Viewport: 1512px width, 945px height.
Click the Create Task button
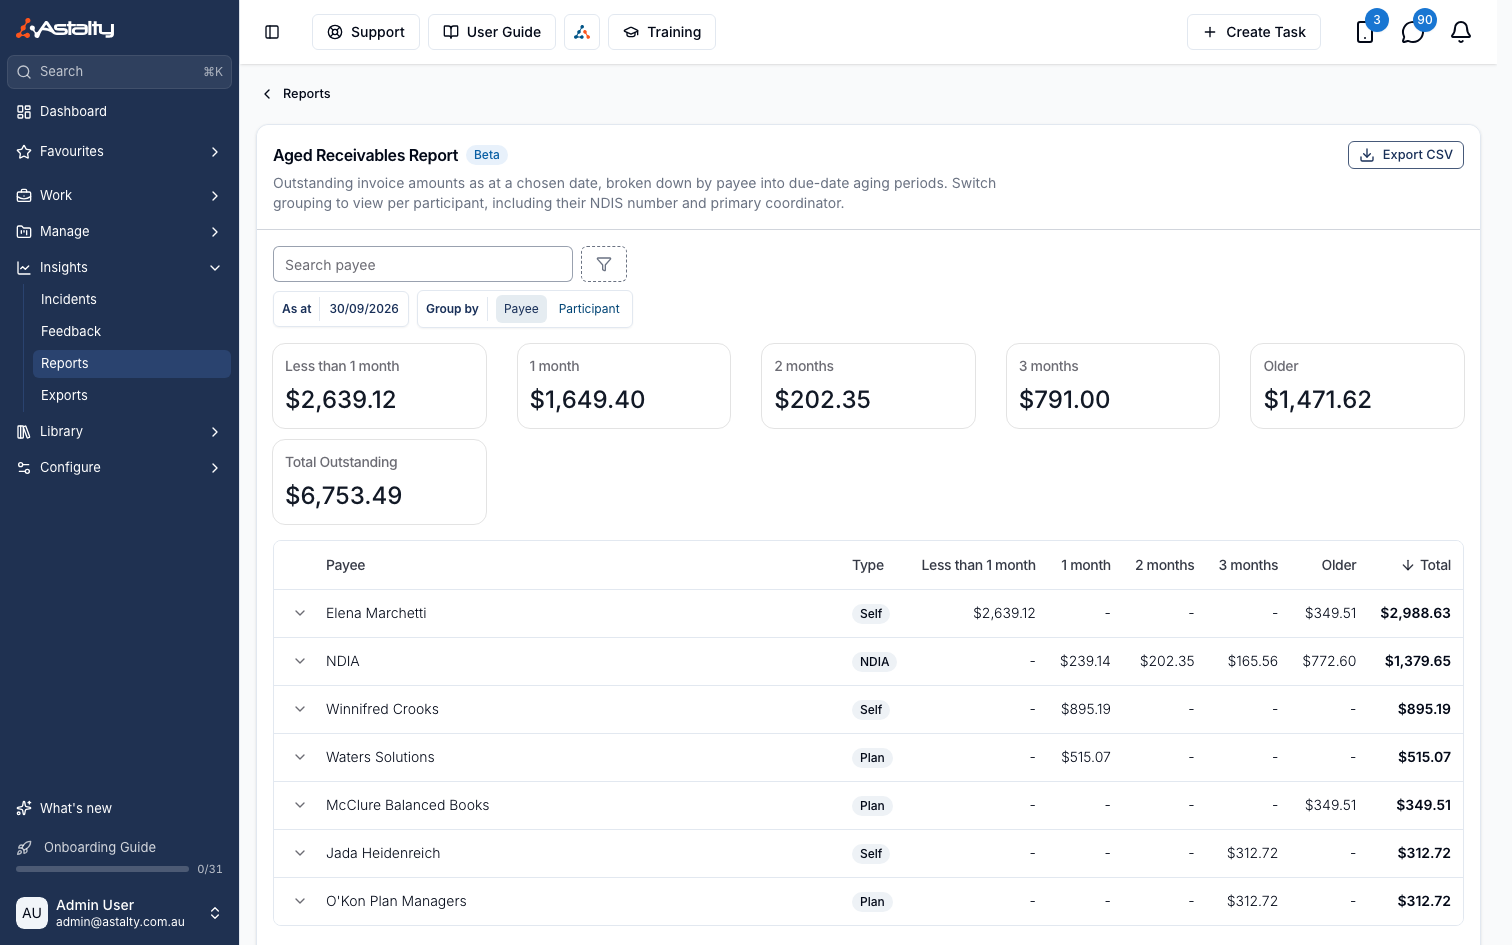coord(1254,32)
